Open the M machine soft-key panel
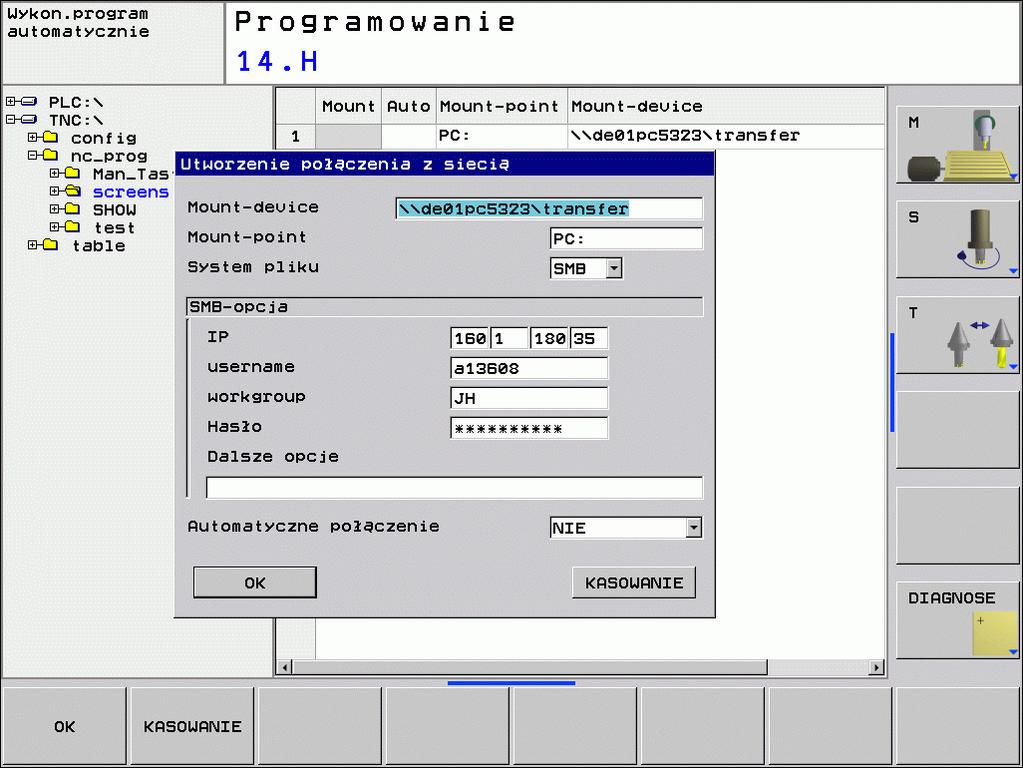This screenshot has width=1023, height=768. 958,146
